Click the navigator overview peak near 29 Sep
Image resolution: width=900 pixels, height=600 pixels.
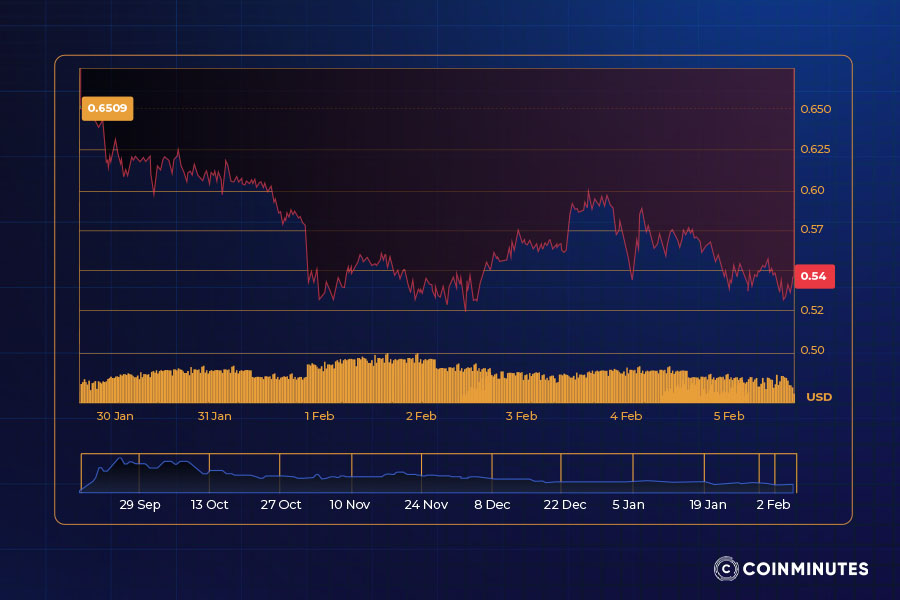(122, 463)
